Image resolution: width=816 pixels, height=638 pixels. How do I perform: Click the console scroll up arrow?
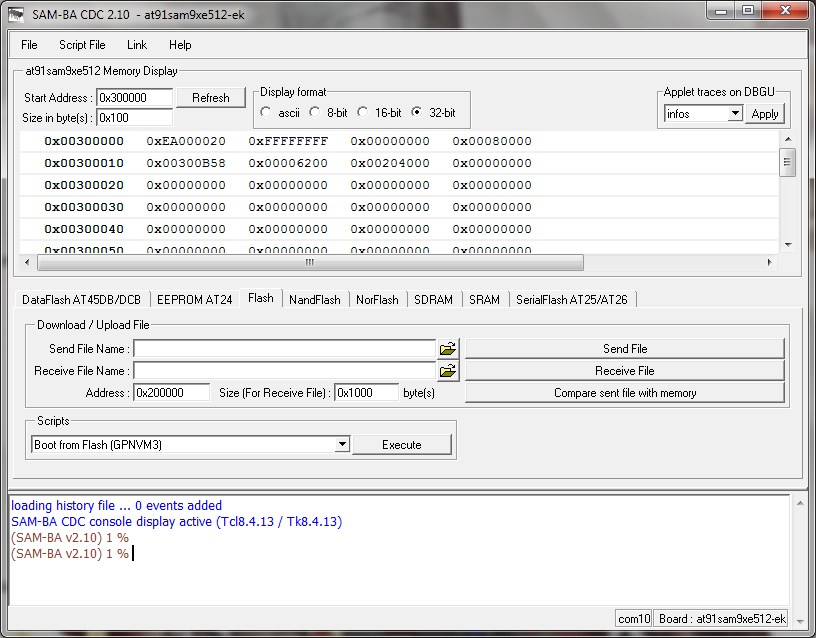tap(799, 503)
